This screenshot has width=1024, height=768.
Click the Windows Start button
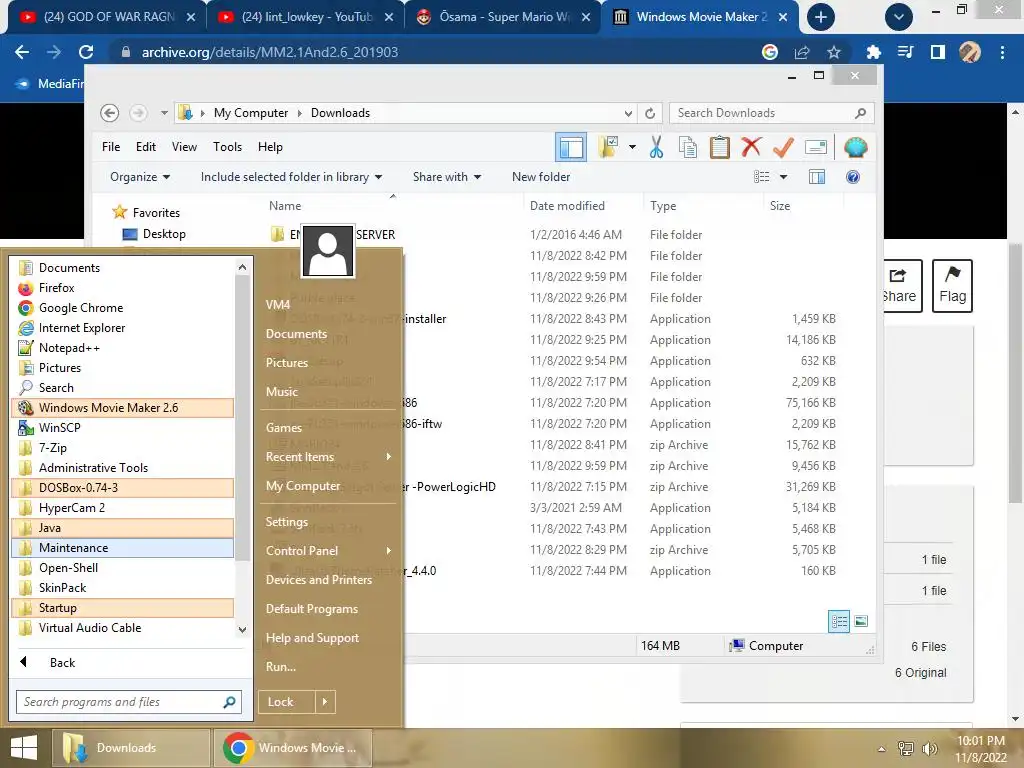click(x=24, y=748)
